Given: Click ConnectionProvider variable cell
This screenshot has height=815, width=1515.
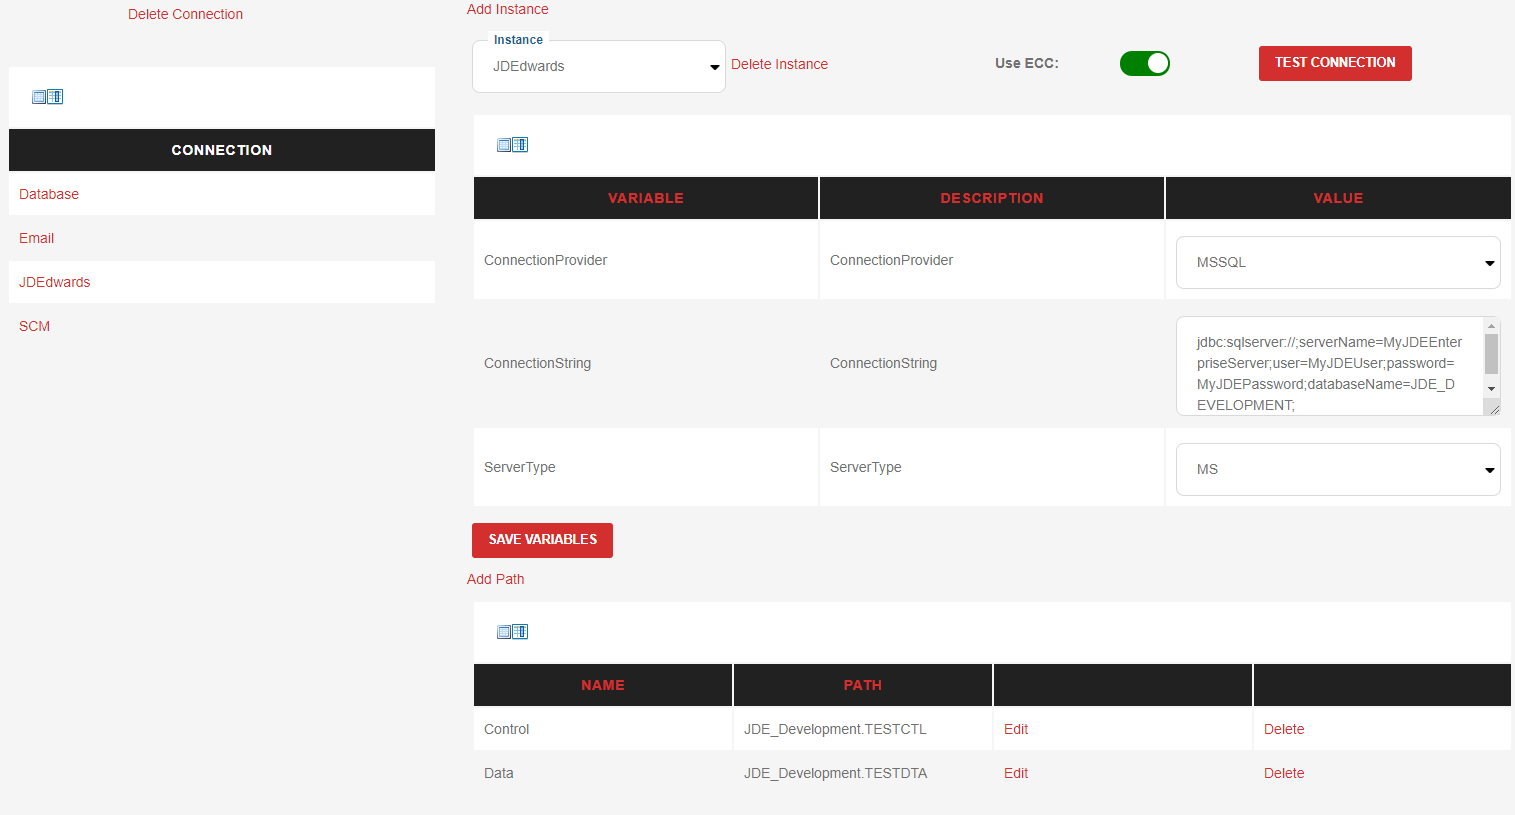Looking at the screenshot, I should (x=646, y=260).
